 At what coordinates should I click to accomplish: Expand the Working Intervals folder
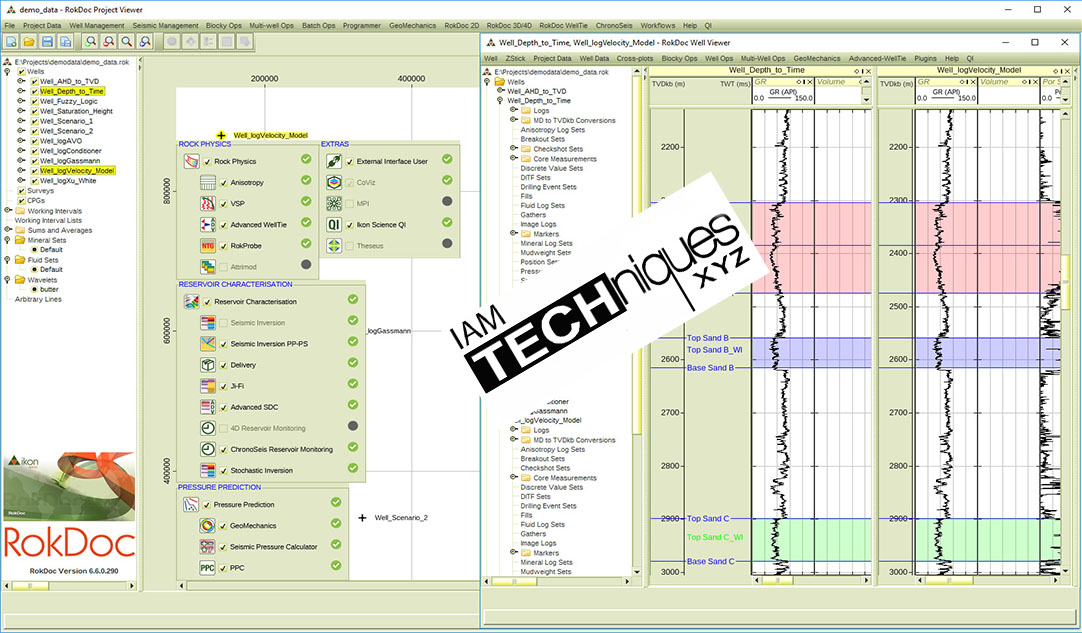[x=8, y=211]
